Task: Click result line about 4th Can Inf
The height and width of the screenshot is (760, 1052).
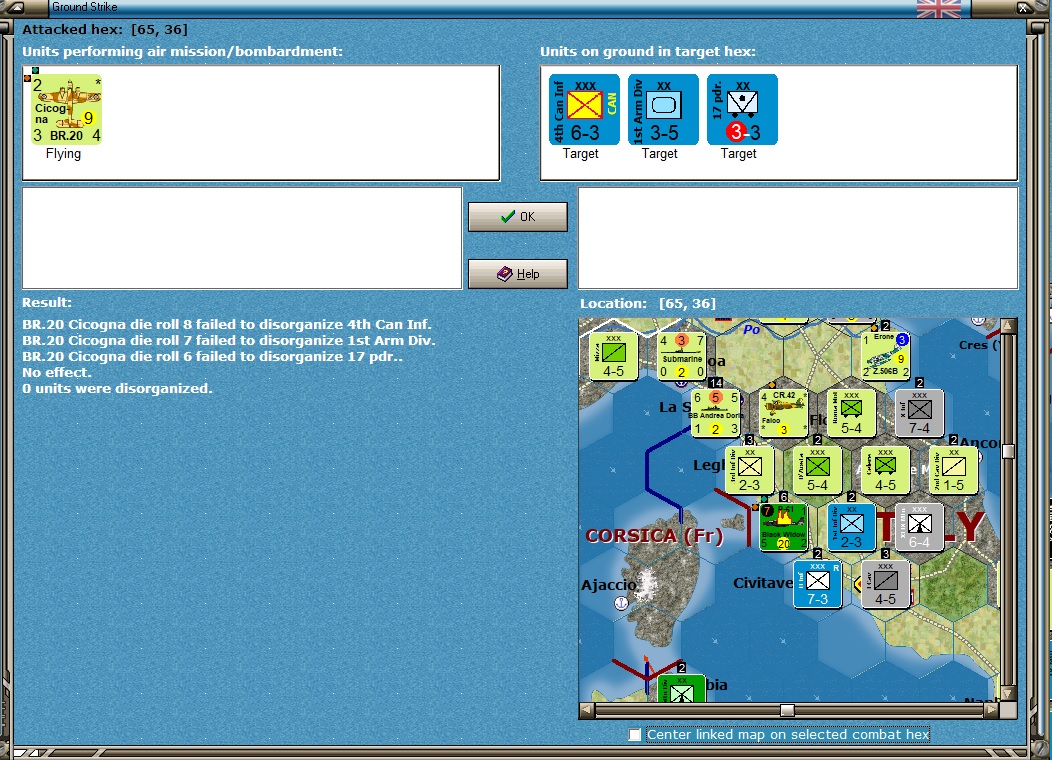Action: click(227, 324)
